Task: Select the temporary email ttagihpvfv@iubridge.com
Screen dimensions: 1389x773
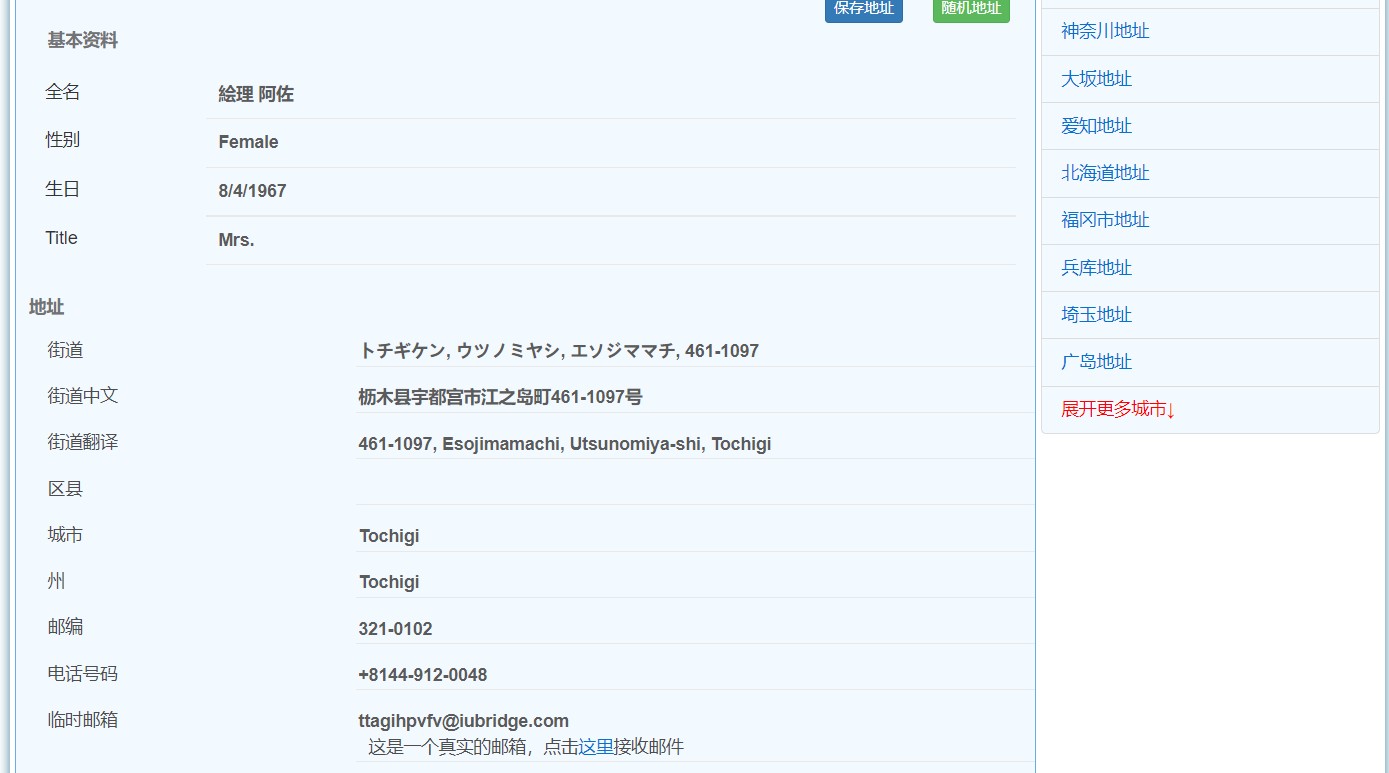Action: (463, 720)
